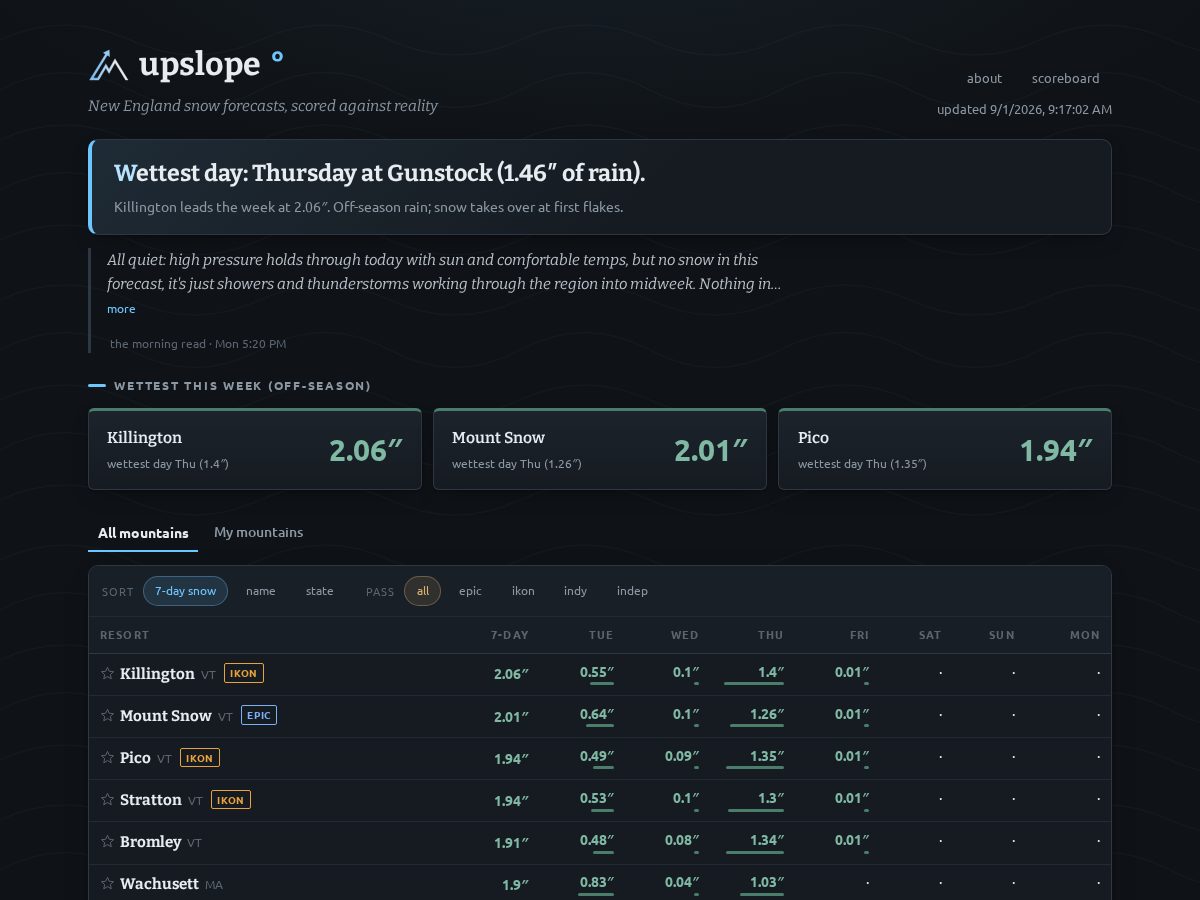Star Wachusett as a favorite

[107, 884]
